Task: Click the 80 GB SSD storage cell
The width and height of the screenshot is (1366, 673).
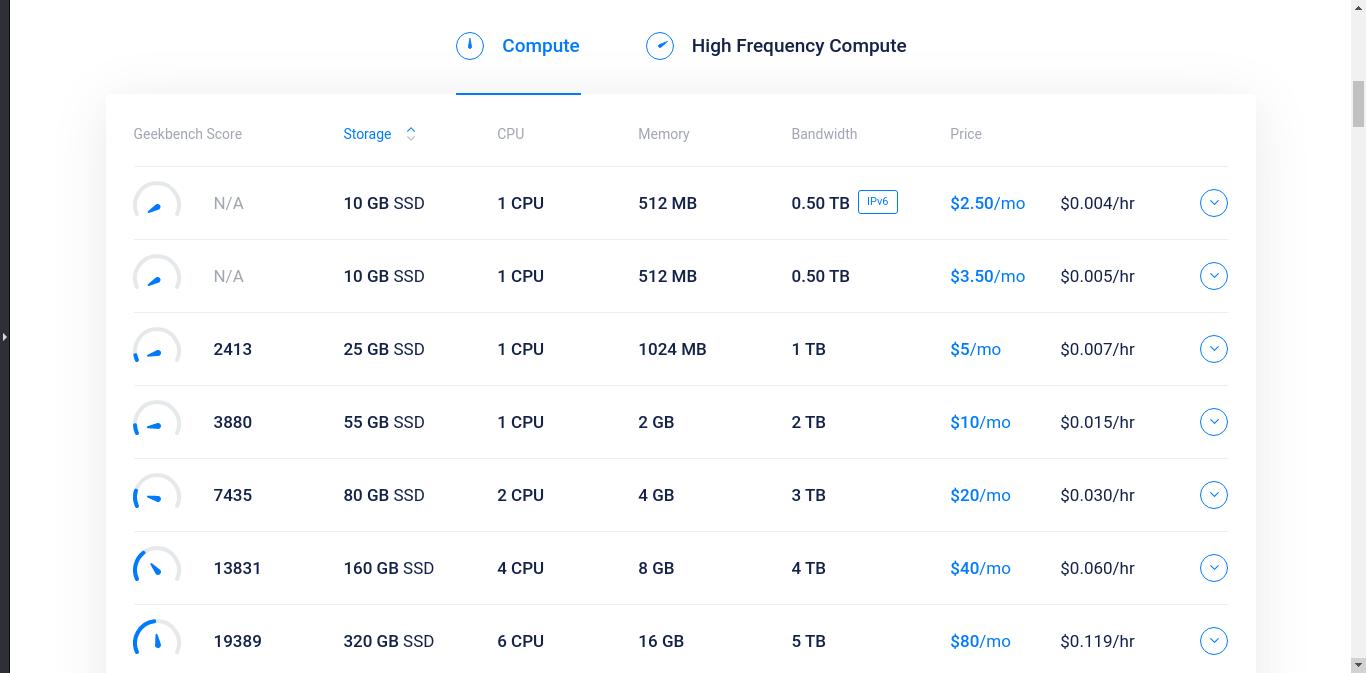Action: click(384, 495)
